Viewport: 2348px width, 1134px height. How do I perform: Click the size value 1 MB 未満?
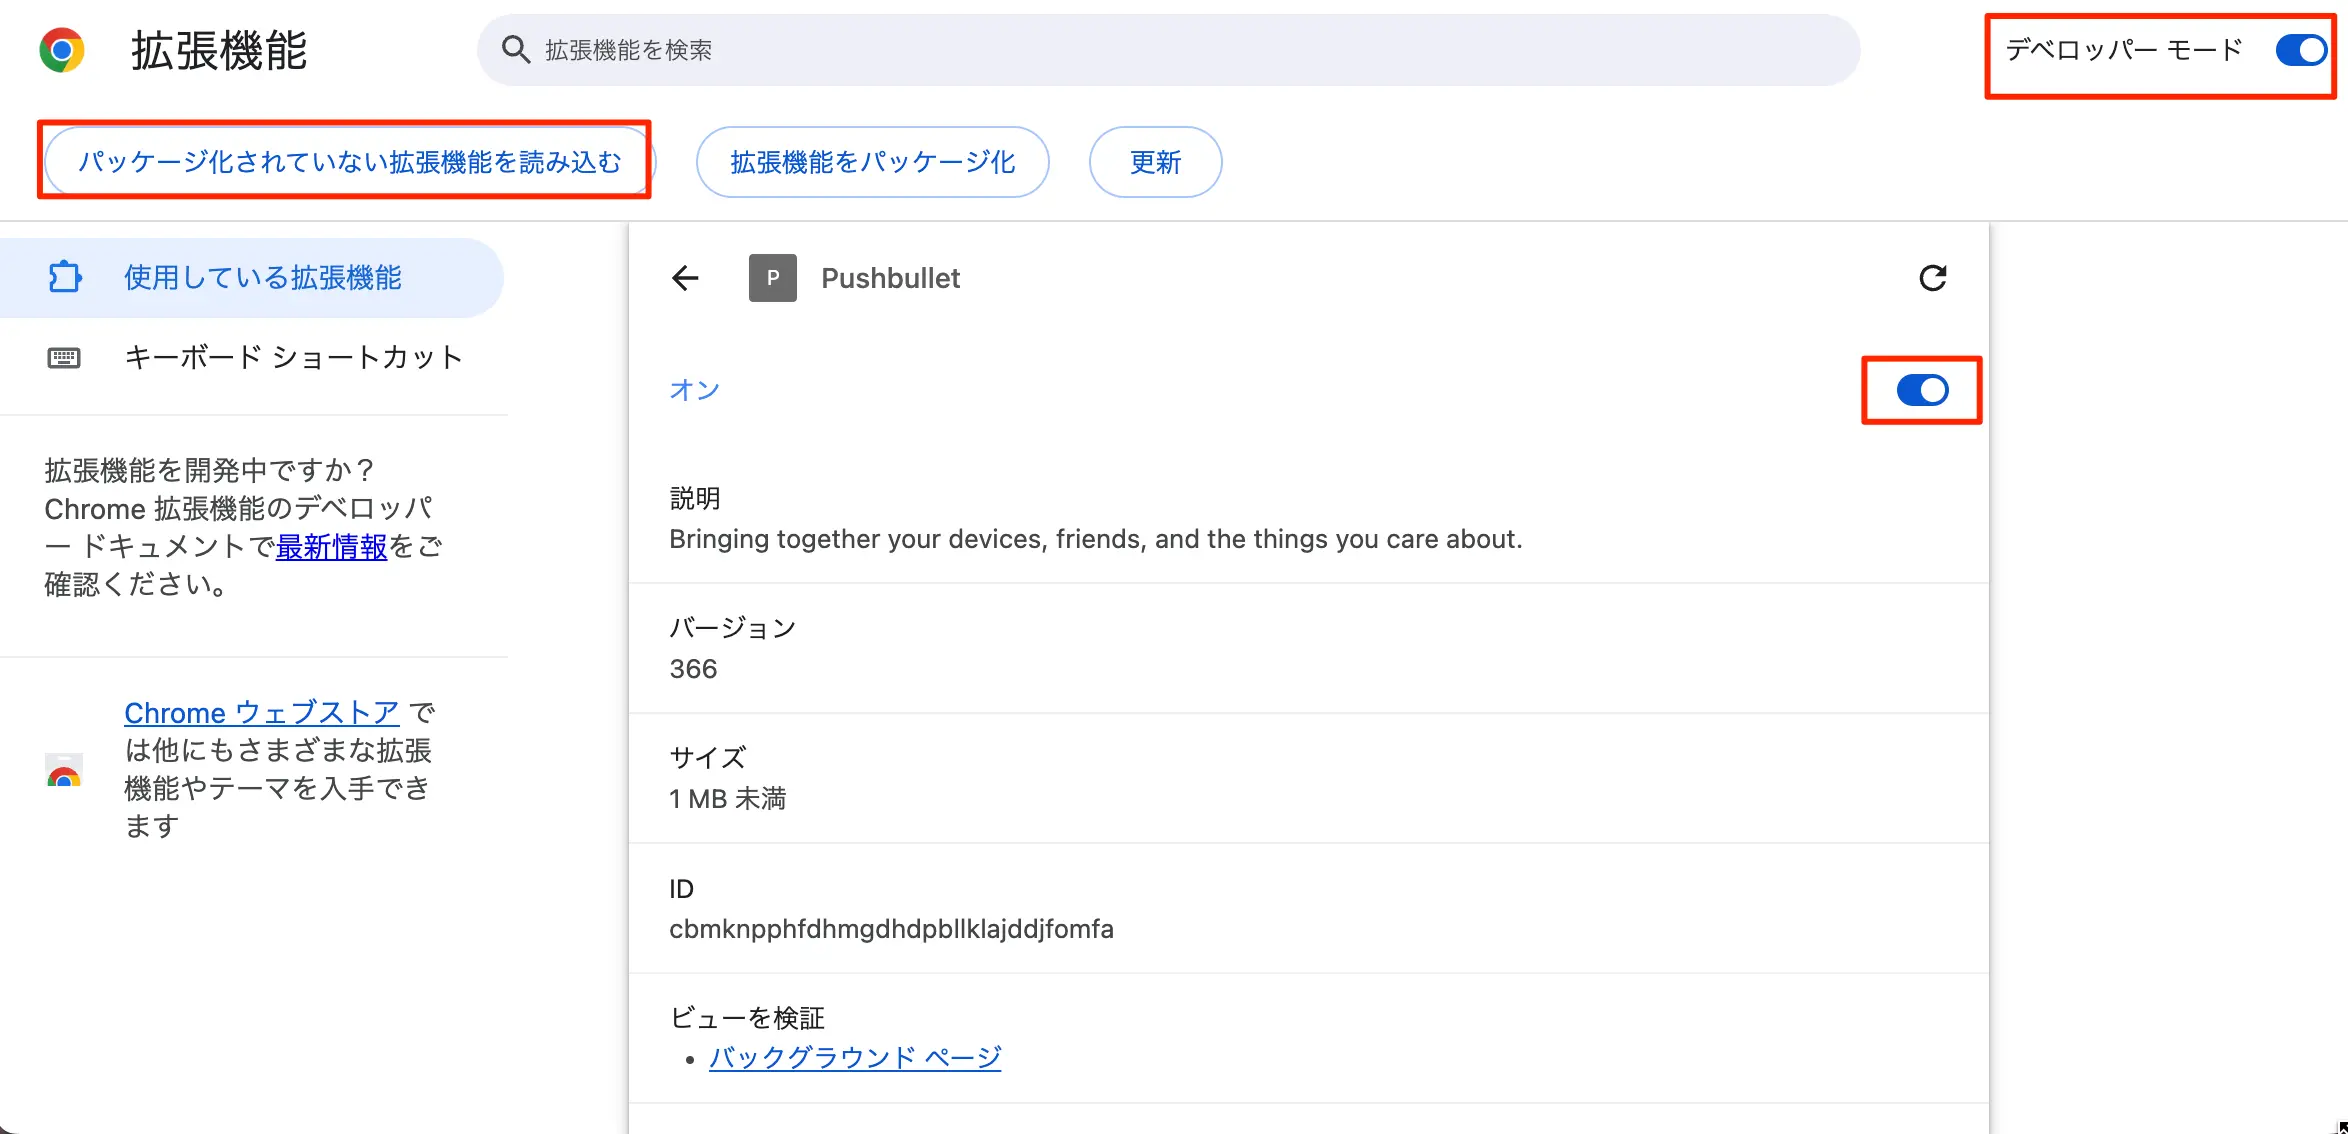727,799
